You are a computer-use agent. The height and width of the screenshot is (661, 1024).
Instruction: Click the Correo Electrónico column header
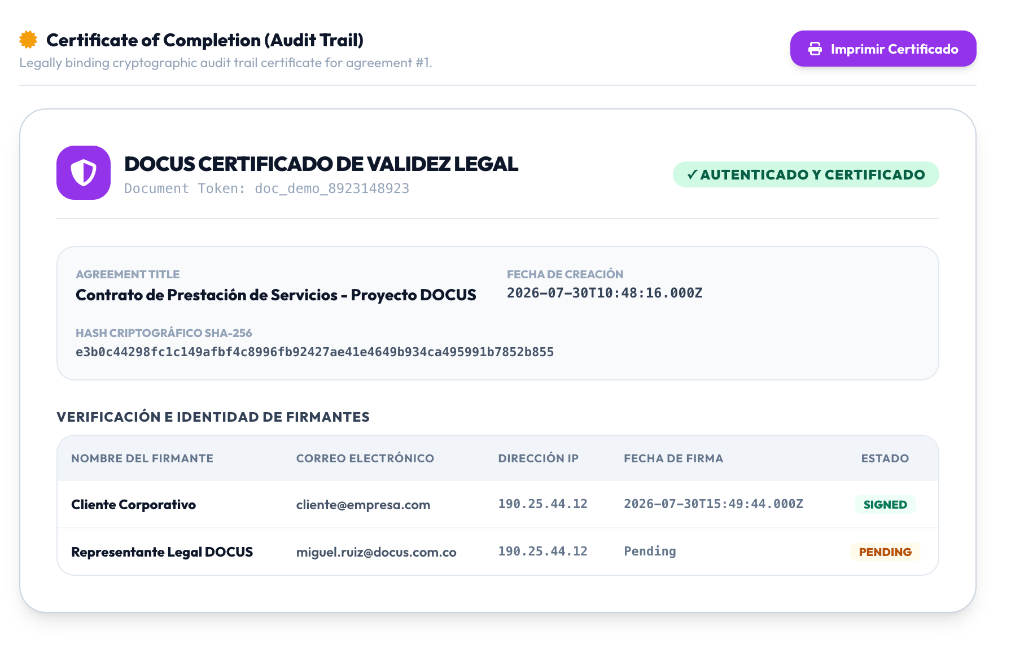365,459
